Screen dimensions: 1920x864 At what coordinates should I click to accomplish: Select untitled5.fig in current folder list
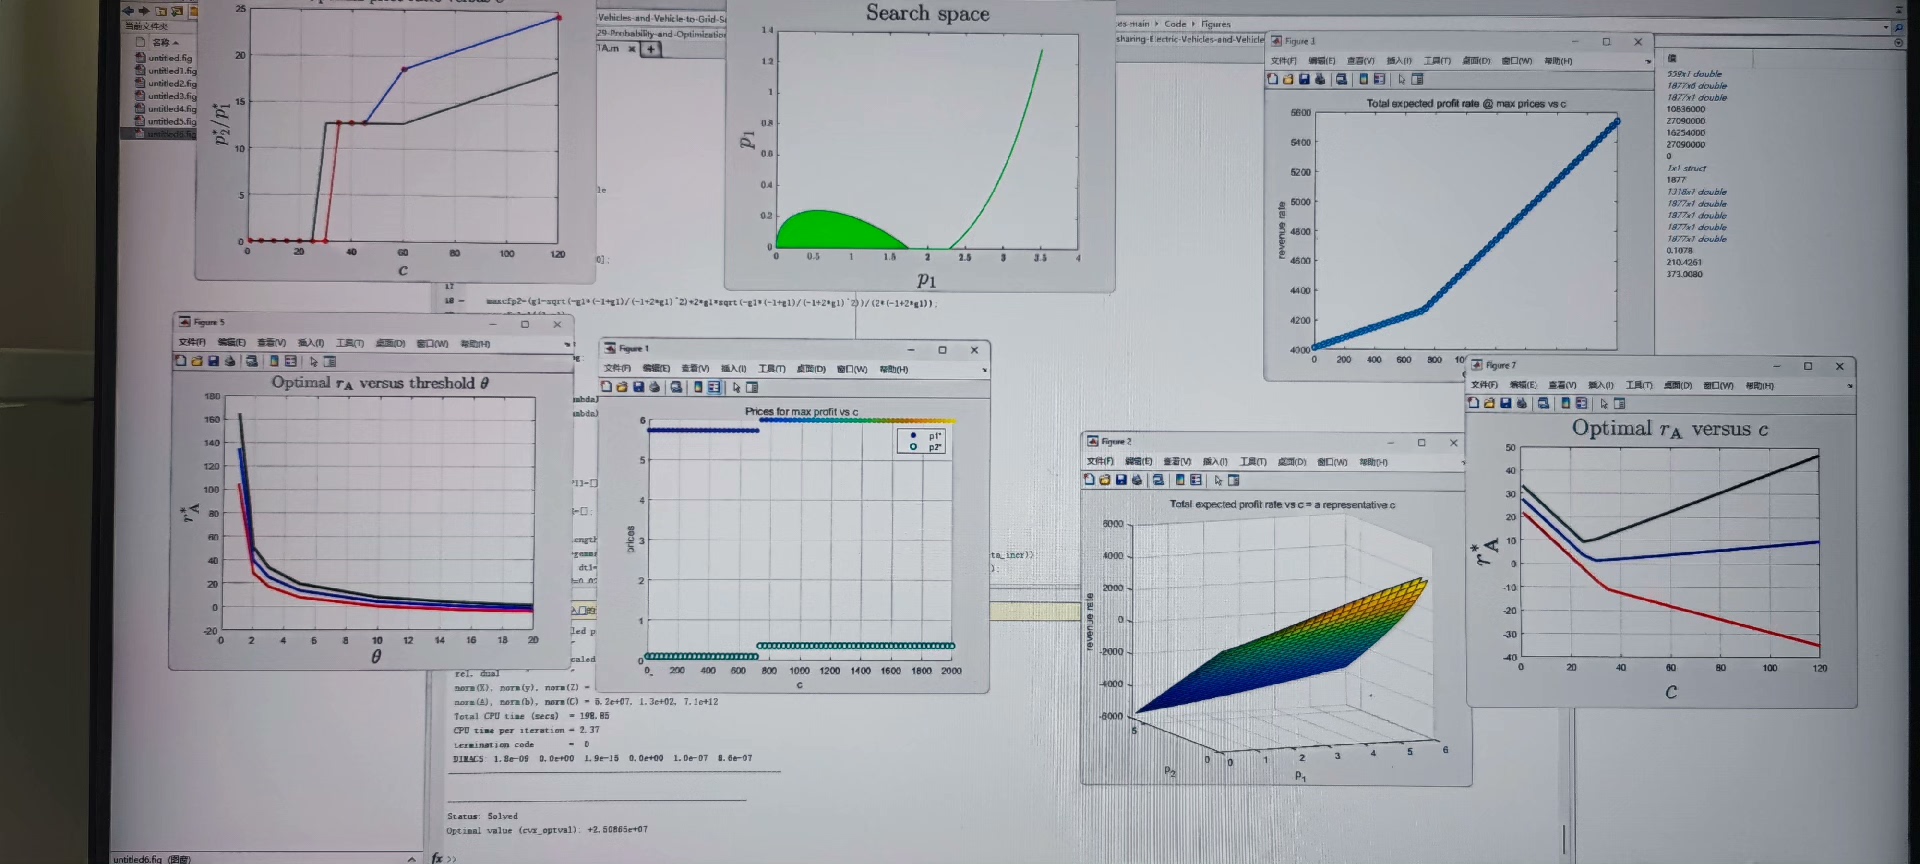pyautogui.click(x=166, y=121)
